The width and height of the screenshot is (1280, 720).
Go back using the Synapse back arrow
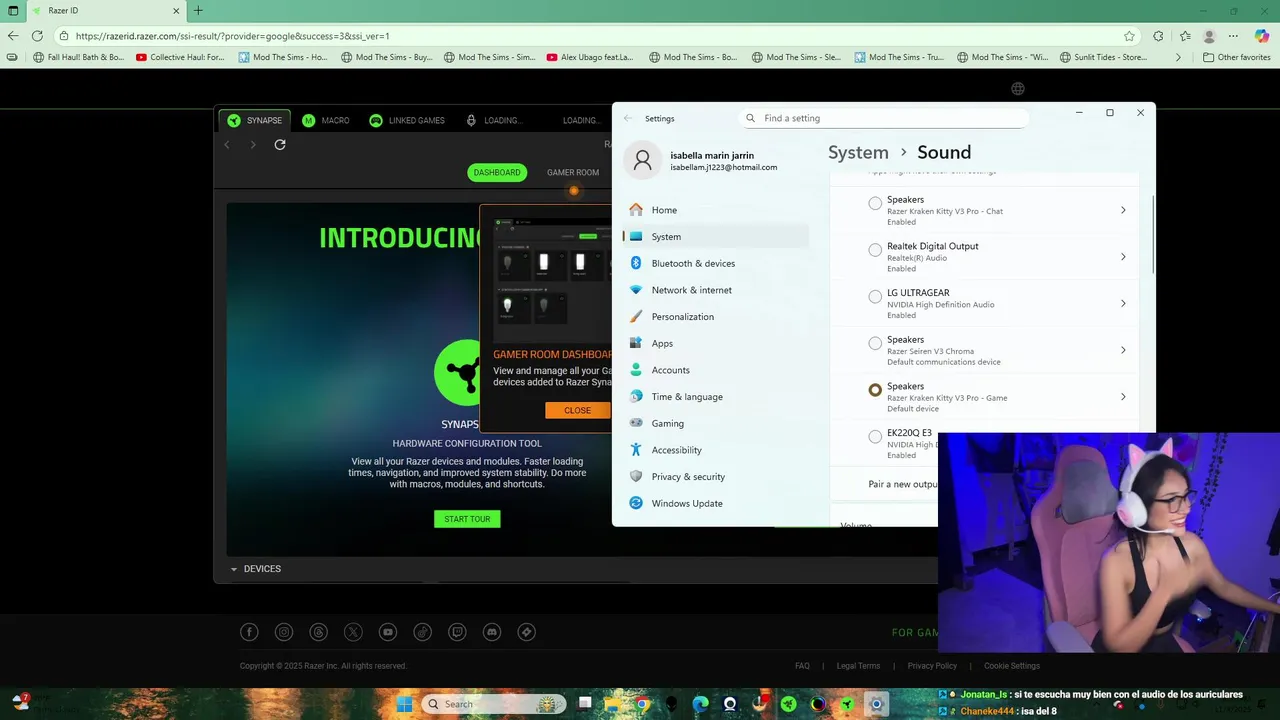click(227, 145)
